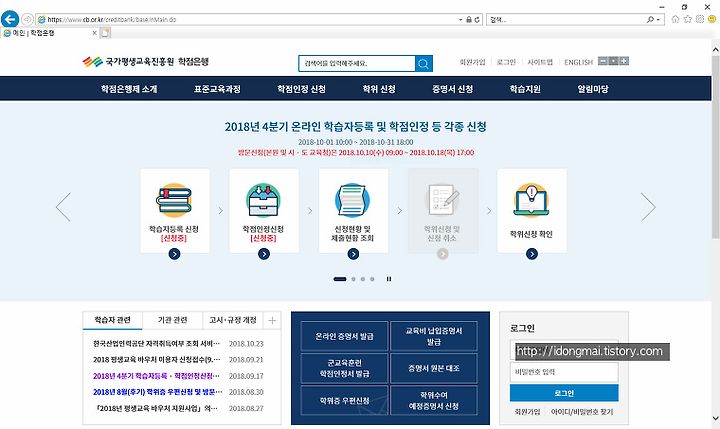720x429 pixels.
Task: Click the 학위수여 예정증명서 신청 button
Action: coord(433,401)
